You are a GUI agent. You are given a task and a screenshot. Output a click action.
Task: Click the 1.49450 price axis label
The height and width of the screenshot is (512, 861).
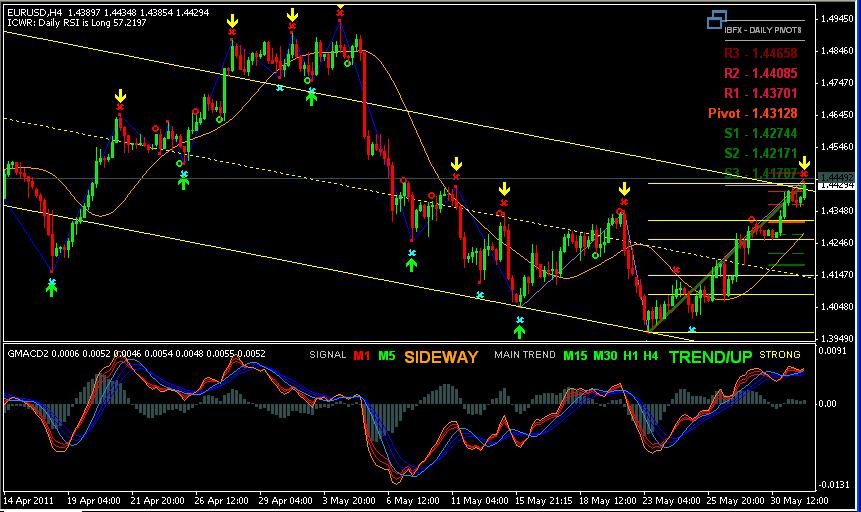pos(837,19)
